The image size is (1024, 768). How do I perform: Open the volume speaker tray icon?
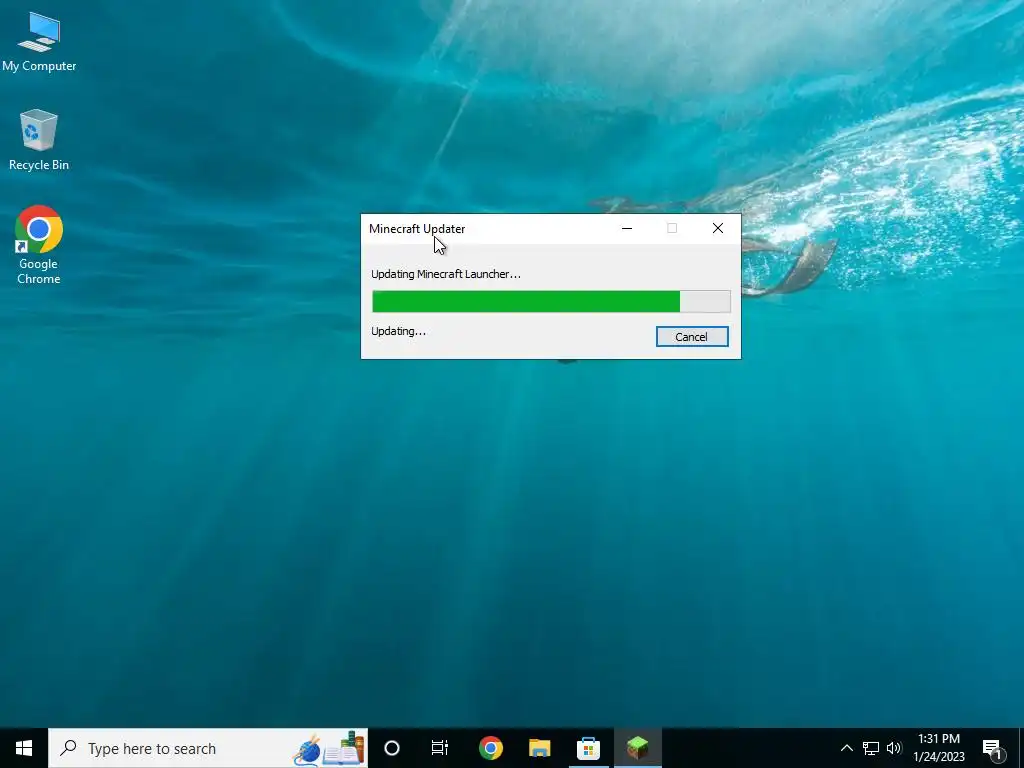coord(894,748)
